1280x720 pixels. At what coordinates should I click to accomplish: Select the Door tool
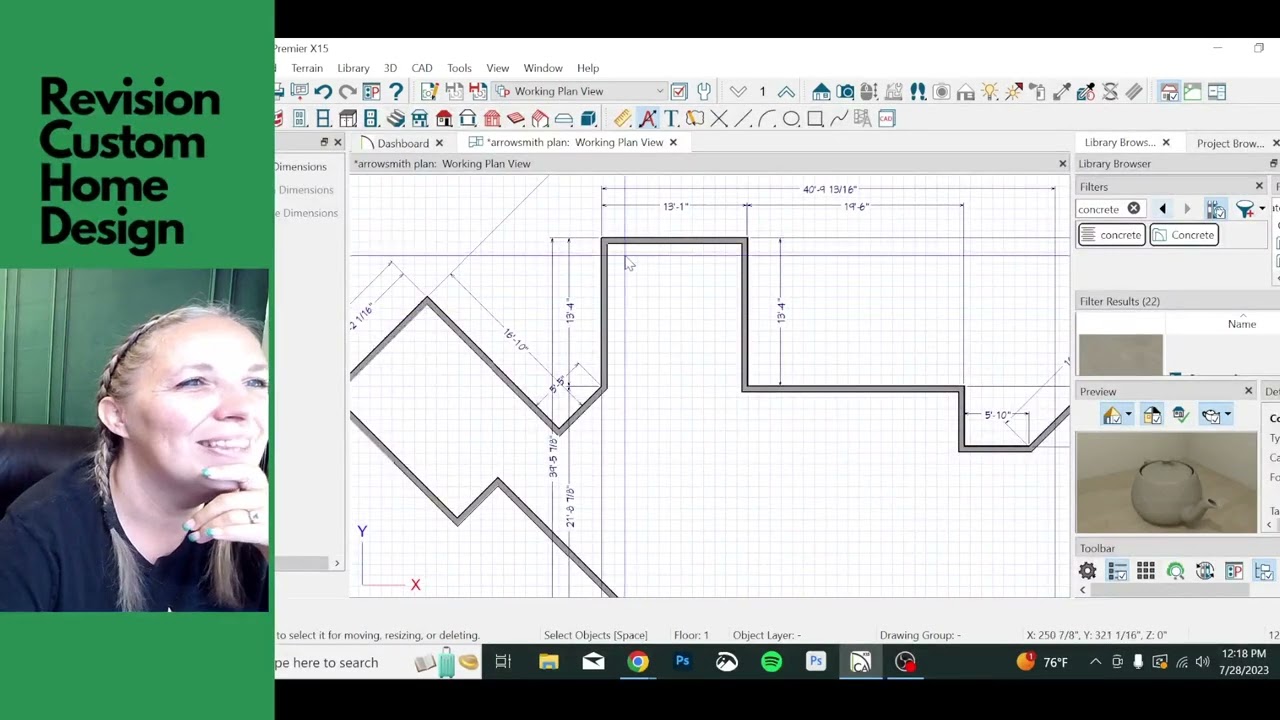(x=299, y=118)
